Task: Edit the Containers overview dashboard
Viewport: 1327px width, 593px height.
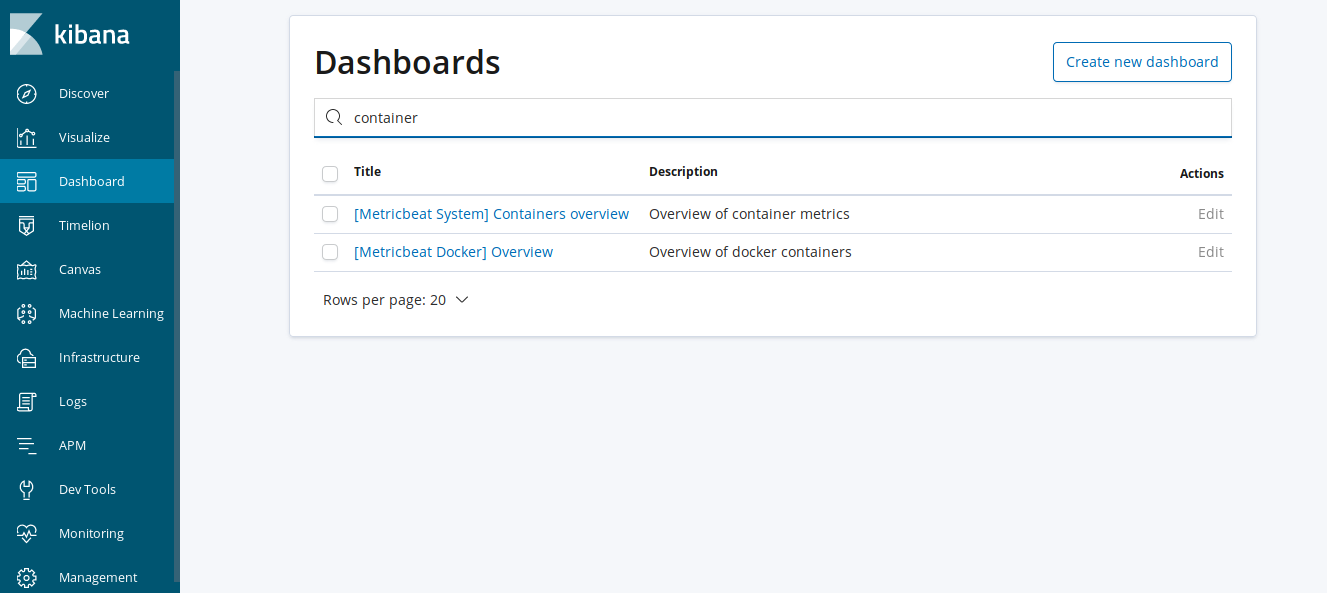Action: [1210, 213]
